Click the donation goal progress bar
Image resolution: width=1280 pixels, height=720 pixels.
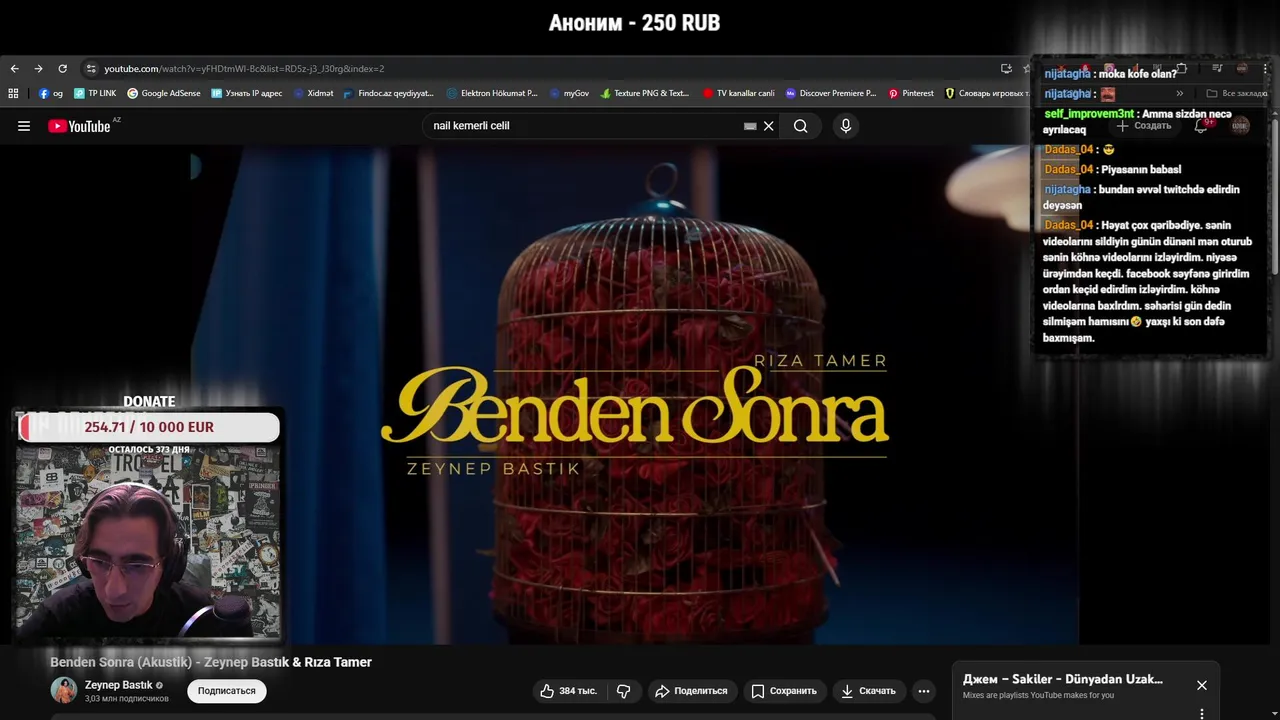coord(149,427)
